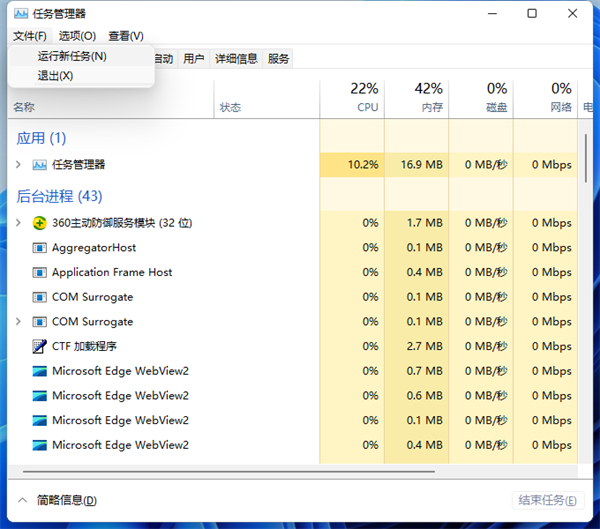Select the AggregatorHost process icon
Image resolution: width=600 pixels, height=529 pixels.
39,248
